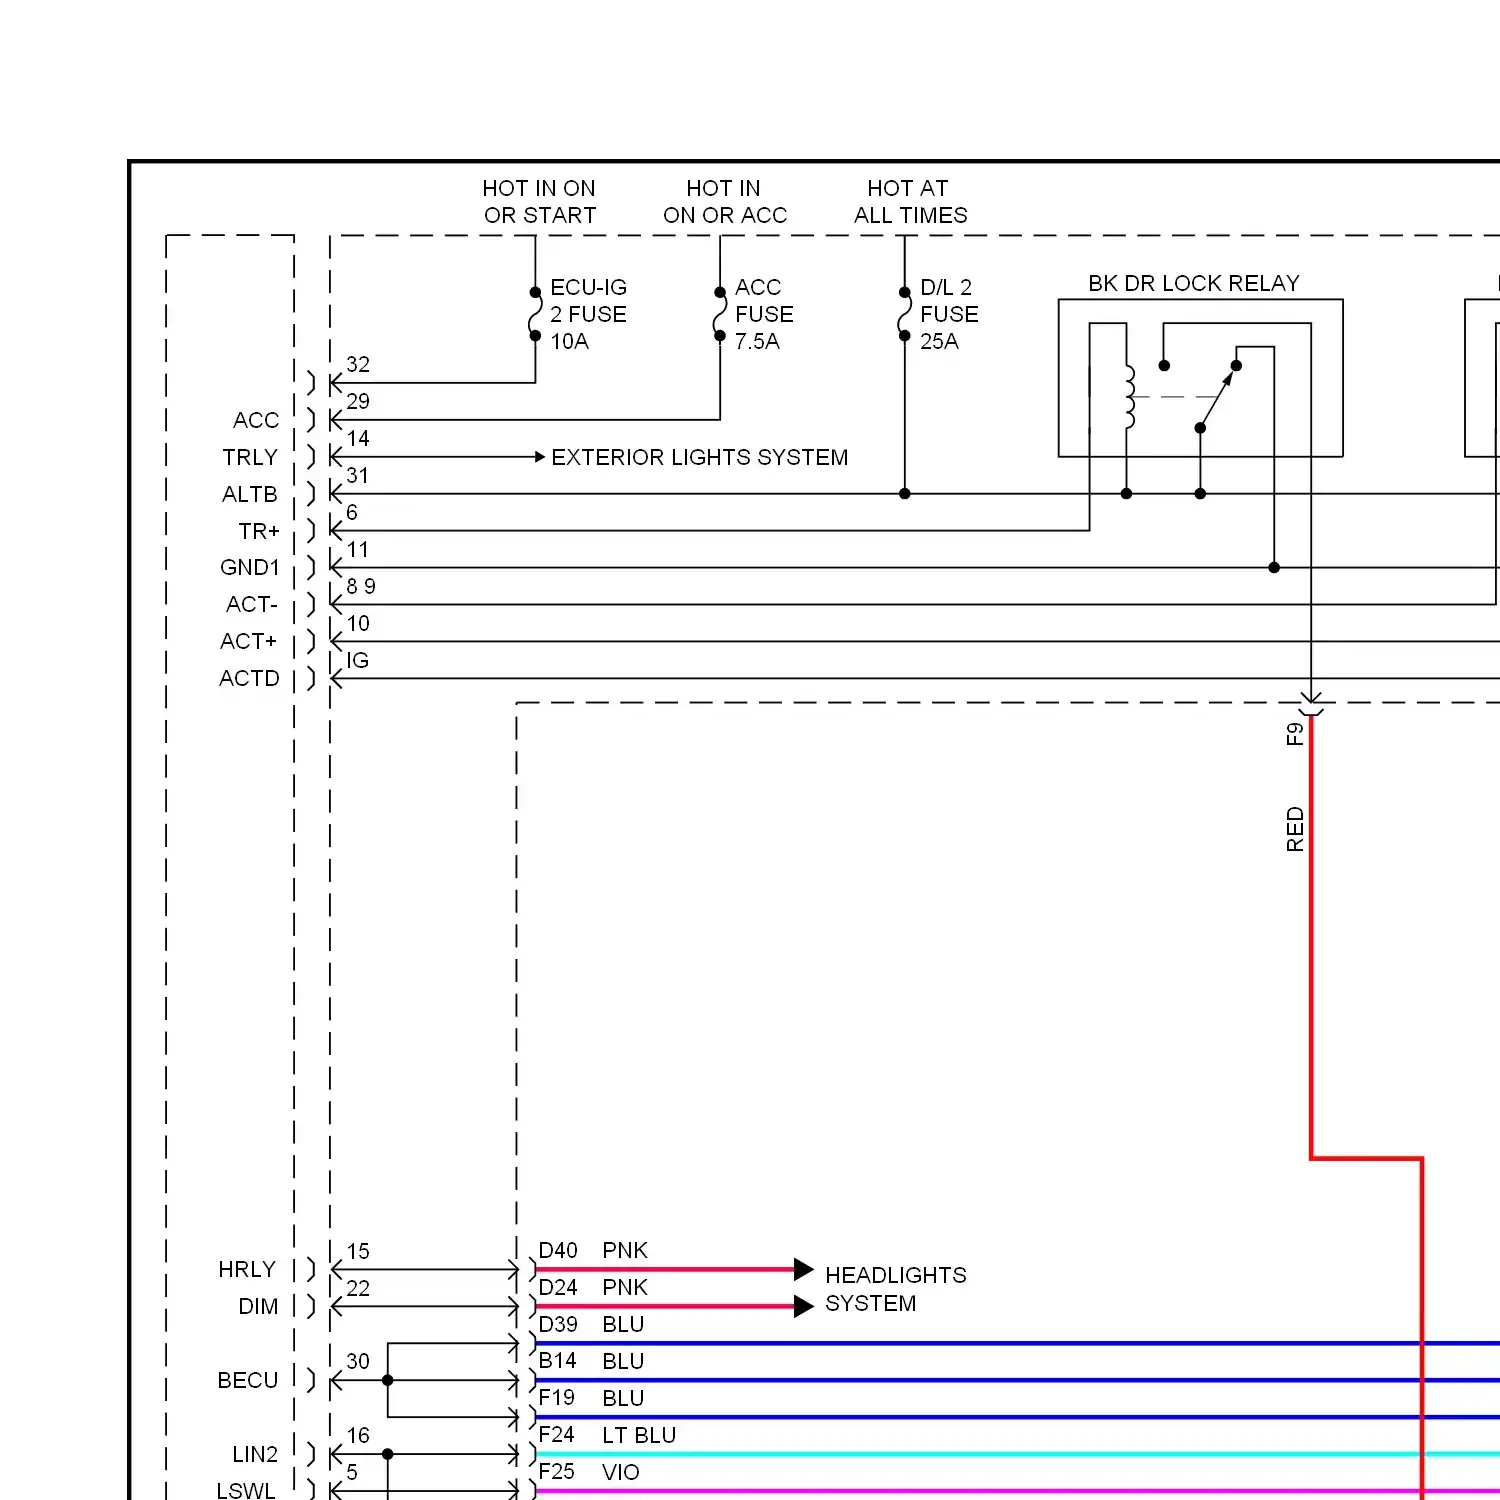Click the red F9 wire segment
This screenshot has width=1500, height=1500.
point(1311,936)
